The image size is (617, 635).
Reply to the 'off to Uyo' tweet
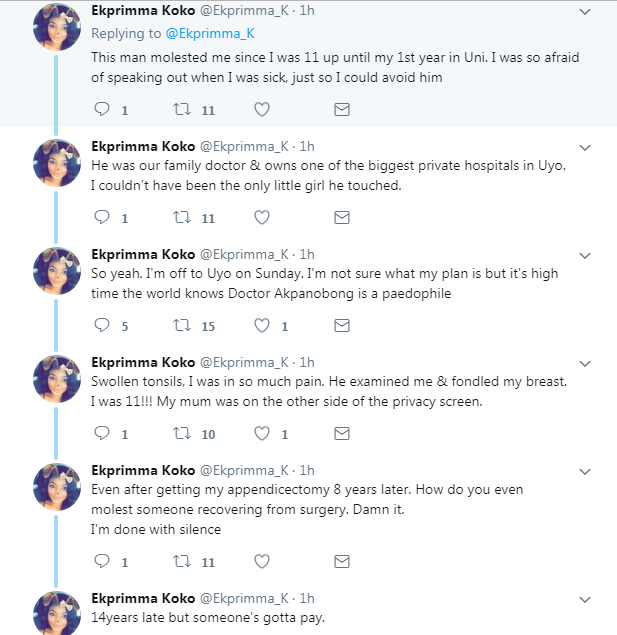[x=100, y=324]
